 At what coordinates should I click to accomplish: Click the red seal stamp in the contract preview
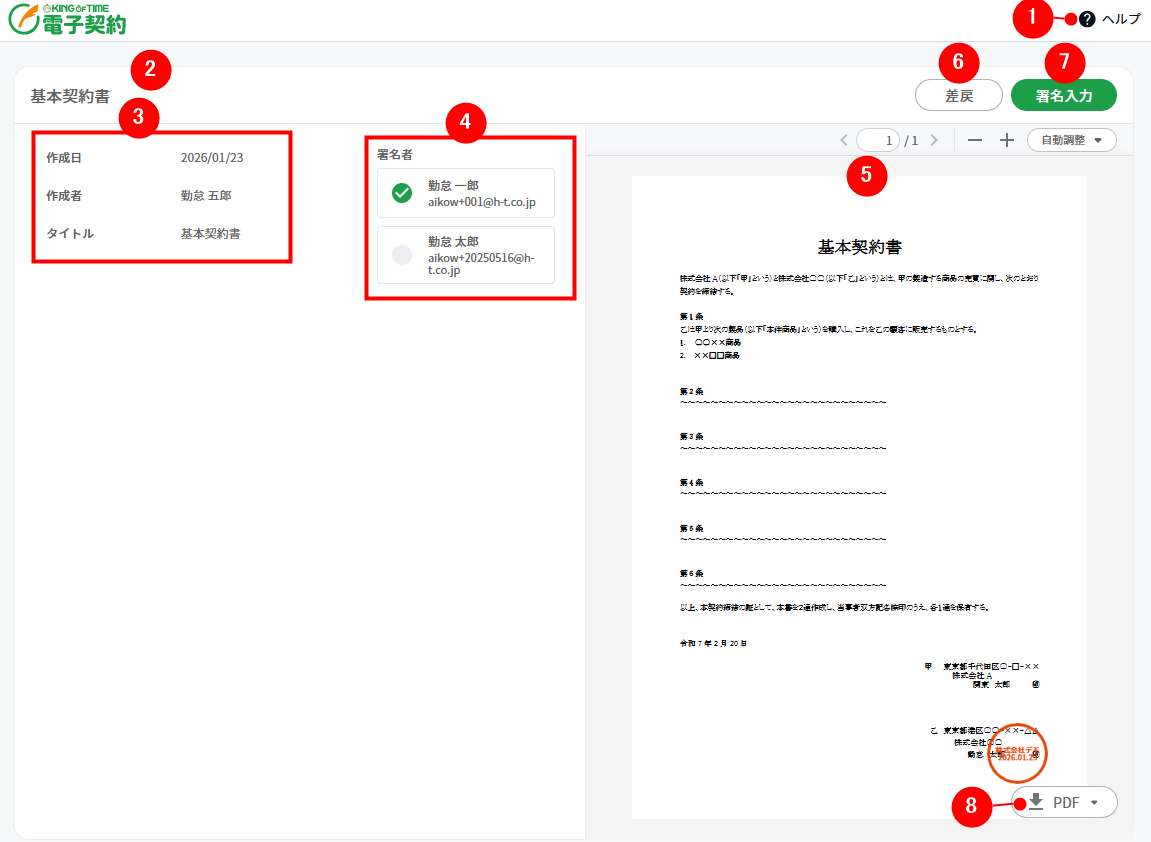[x=1017, y=754]
